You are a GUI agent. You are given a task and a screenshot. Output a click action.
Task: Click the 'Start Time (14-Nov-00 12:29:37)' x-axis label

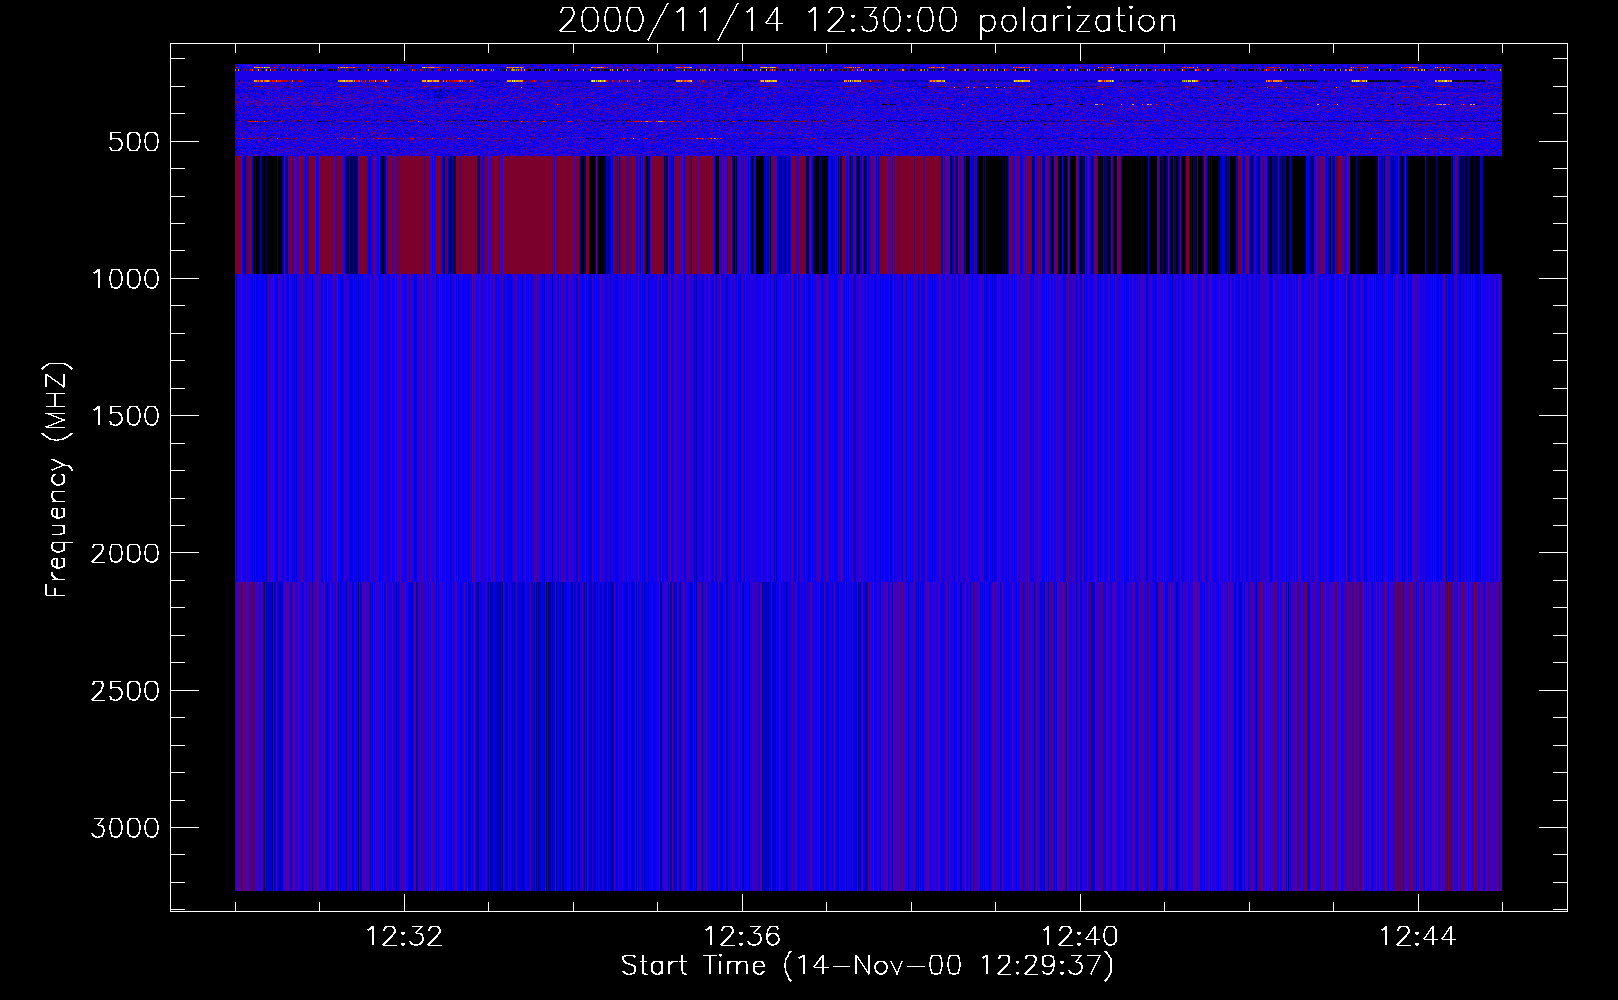[x=867, y=966]
